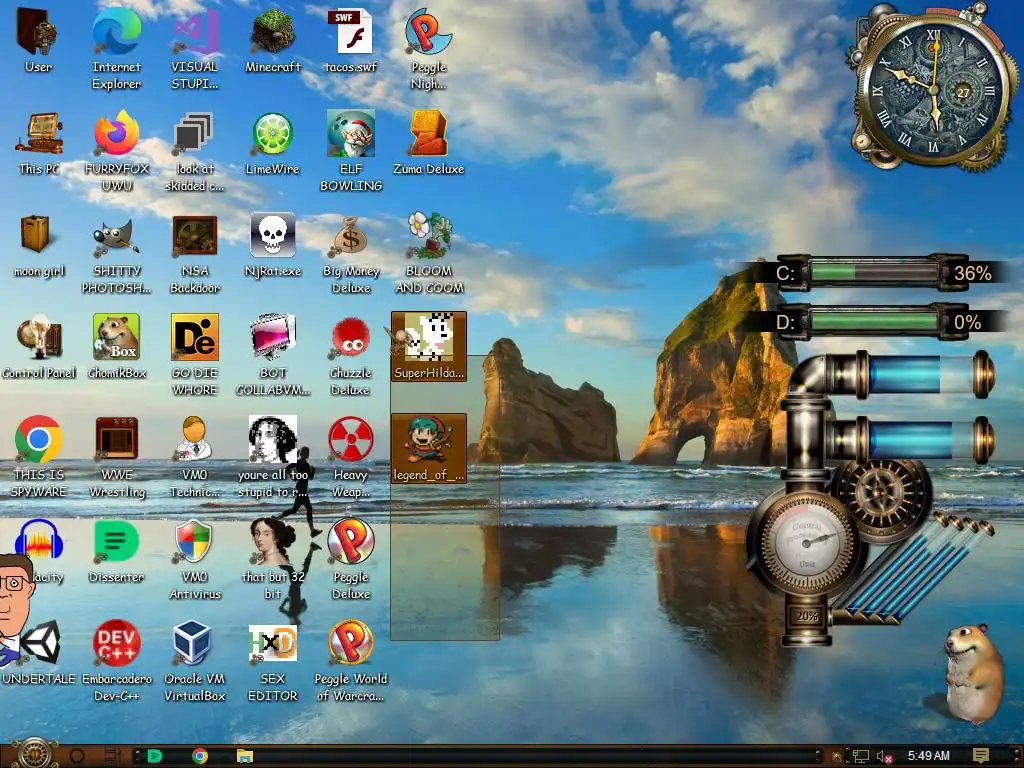
Task: Select the This PC icon
Action: (x=38, y=144)
